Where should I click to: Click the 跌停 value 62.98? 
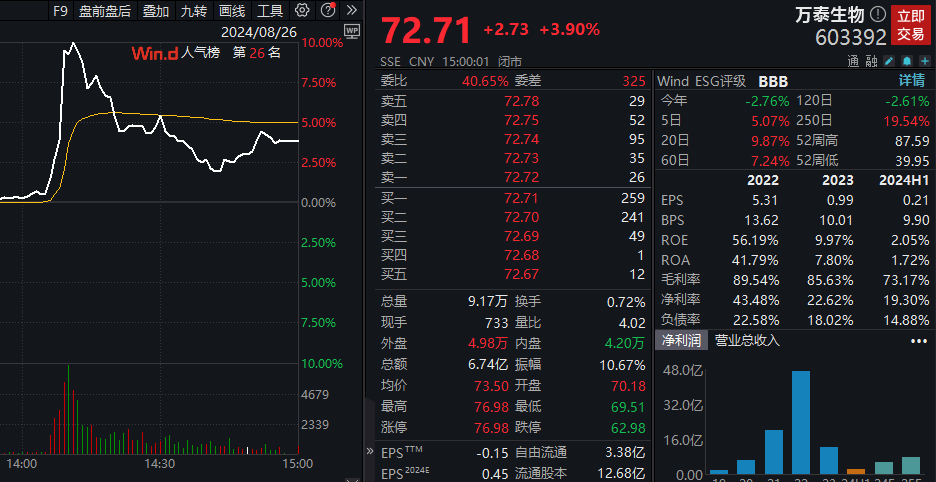coord(628,428)
